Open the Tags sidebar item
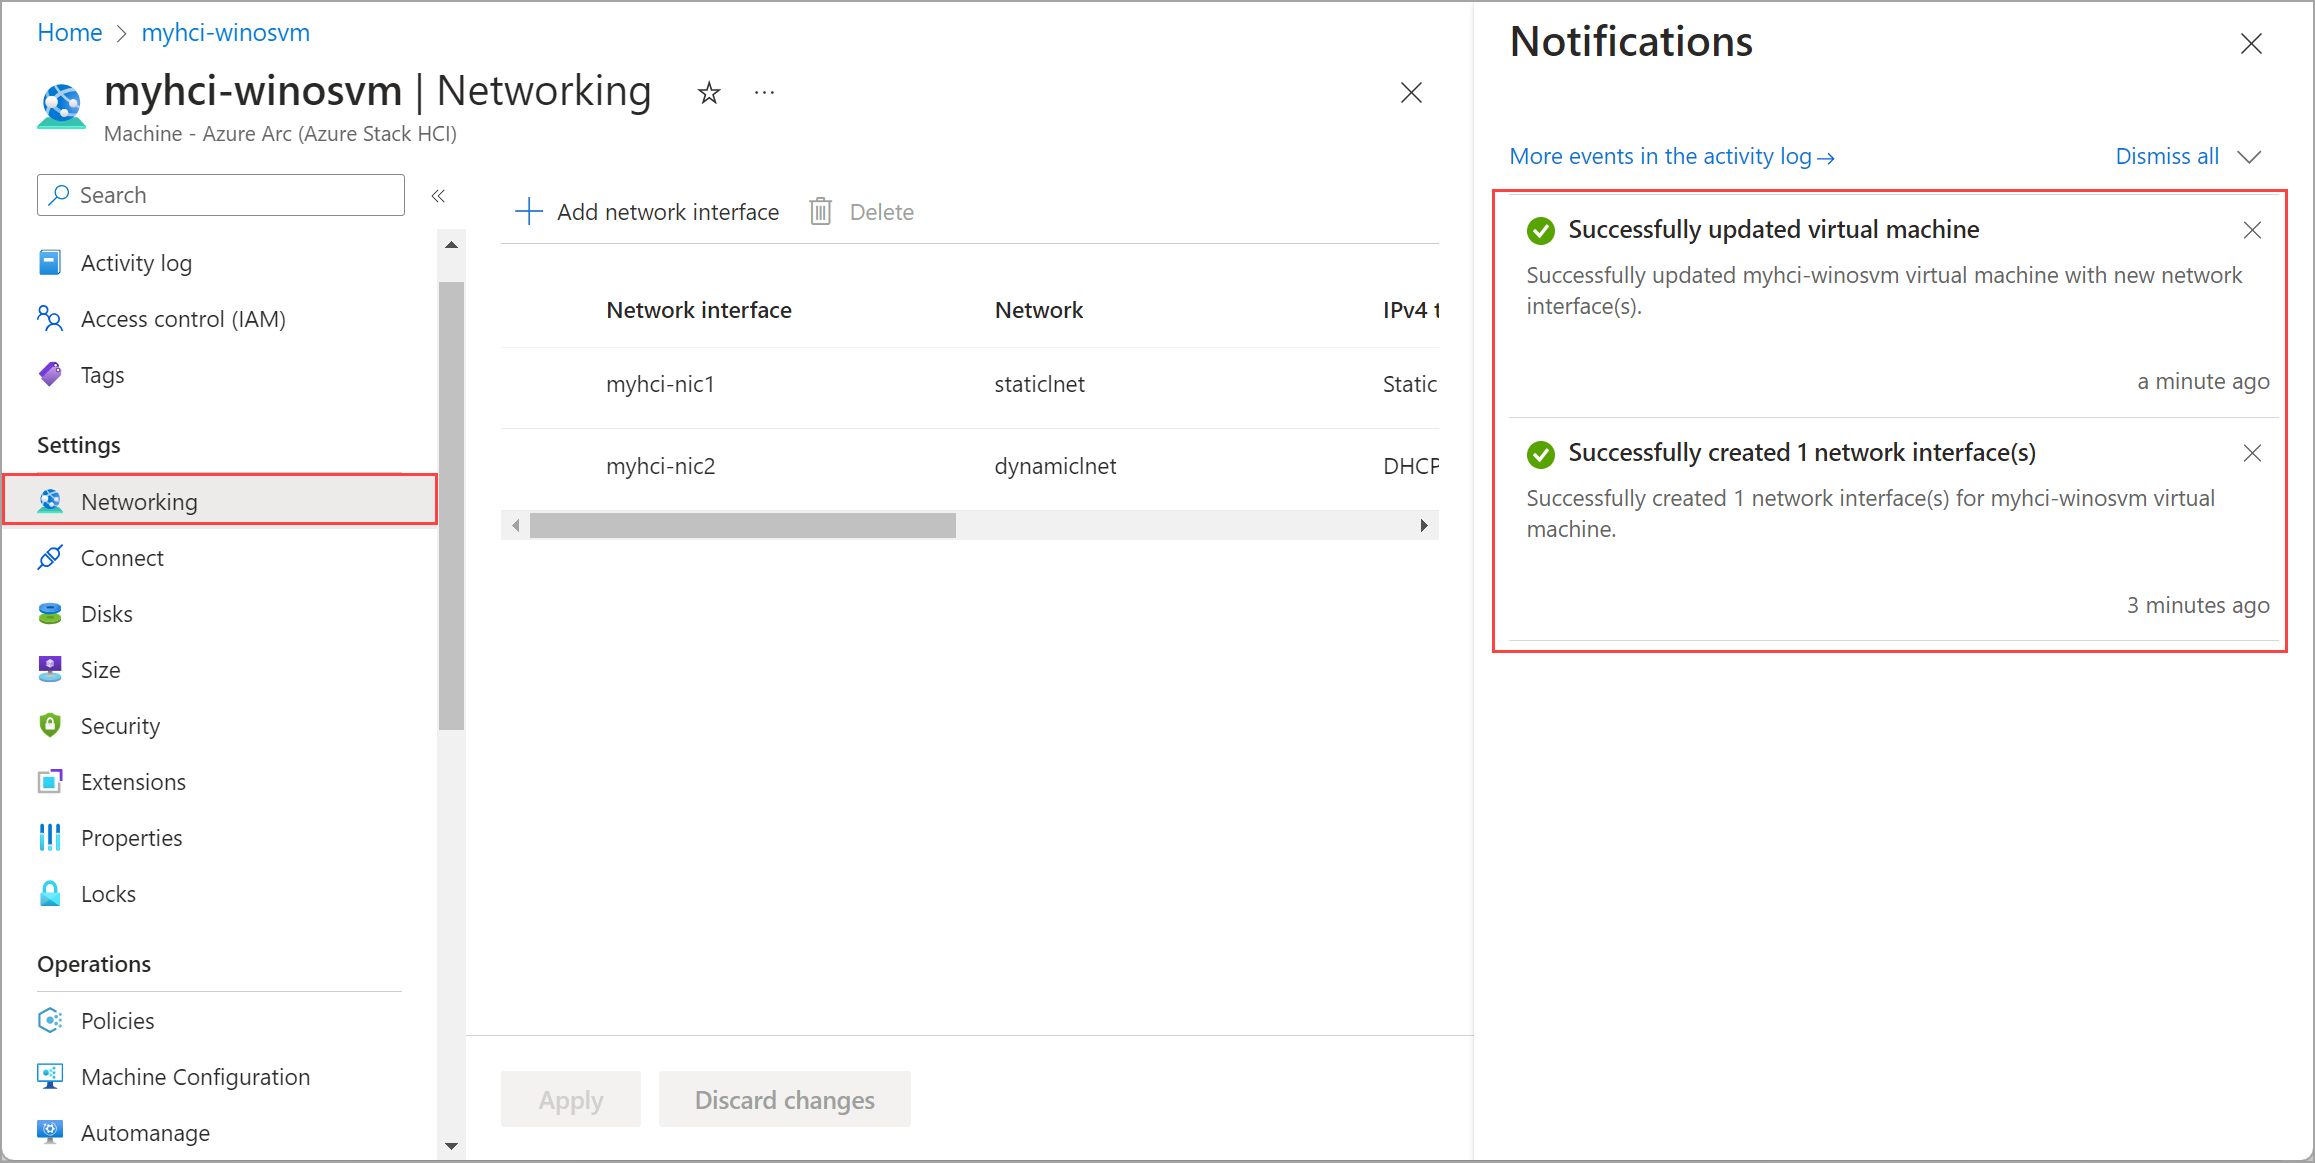Screen dimensions: 2315x1163 (102, 375)
